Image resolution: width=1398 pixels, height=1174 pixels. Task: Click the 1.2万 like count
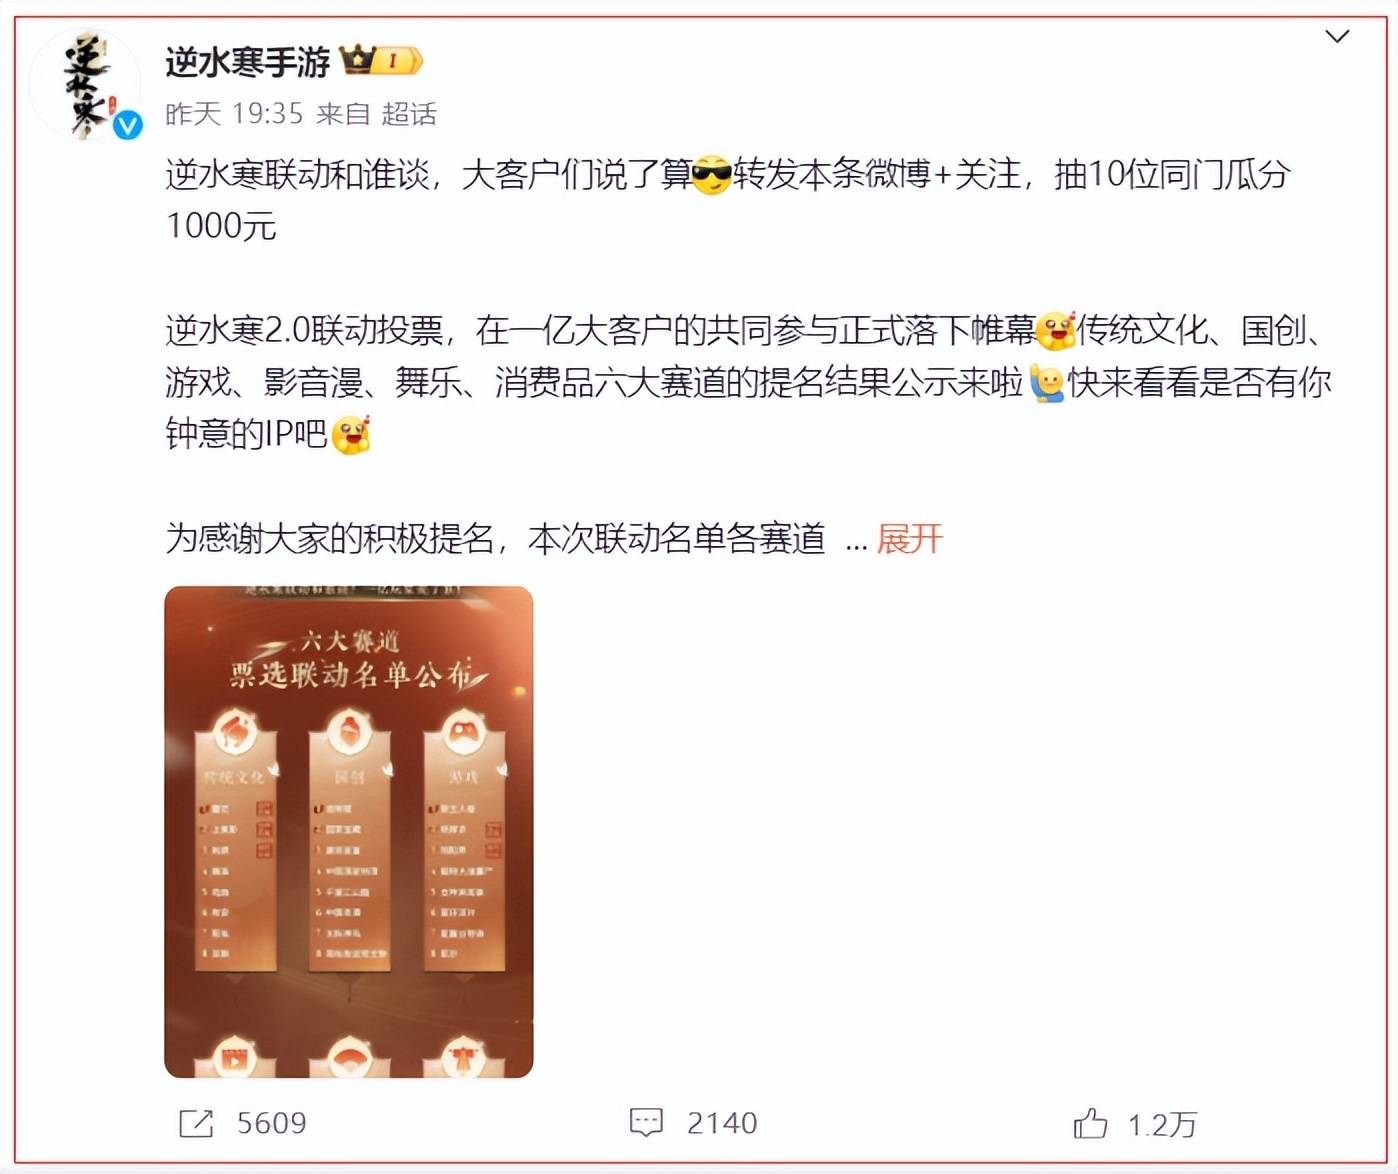[1161, 1124]
